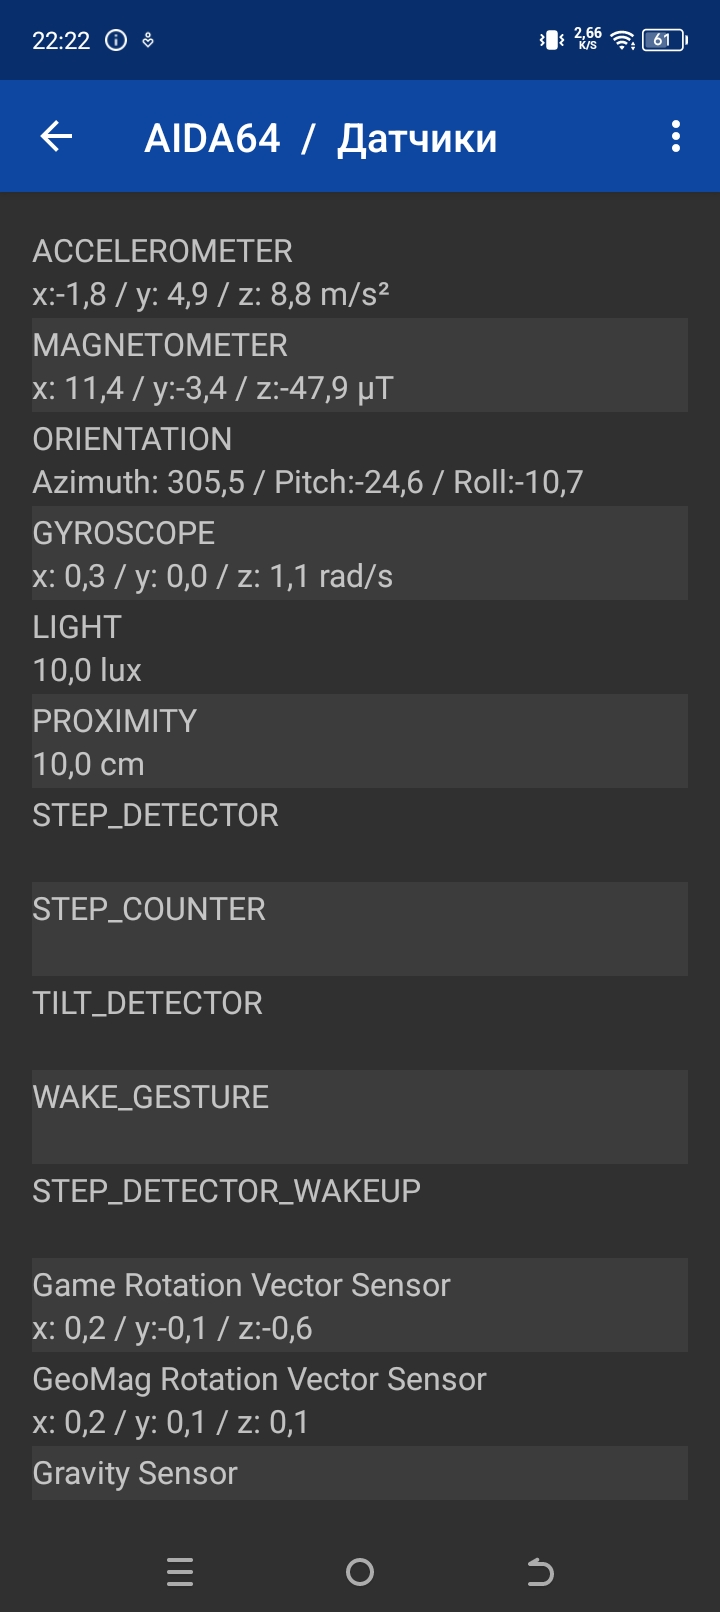Tap the back arrow in the header
Image resolution: width=720 pixels, height=1612 pixels.
tap(57, 137)
